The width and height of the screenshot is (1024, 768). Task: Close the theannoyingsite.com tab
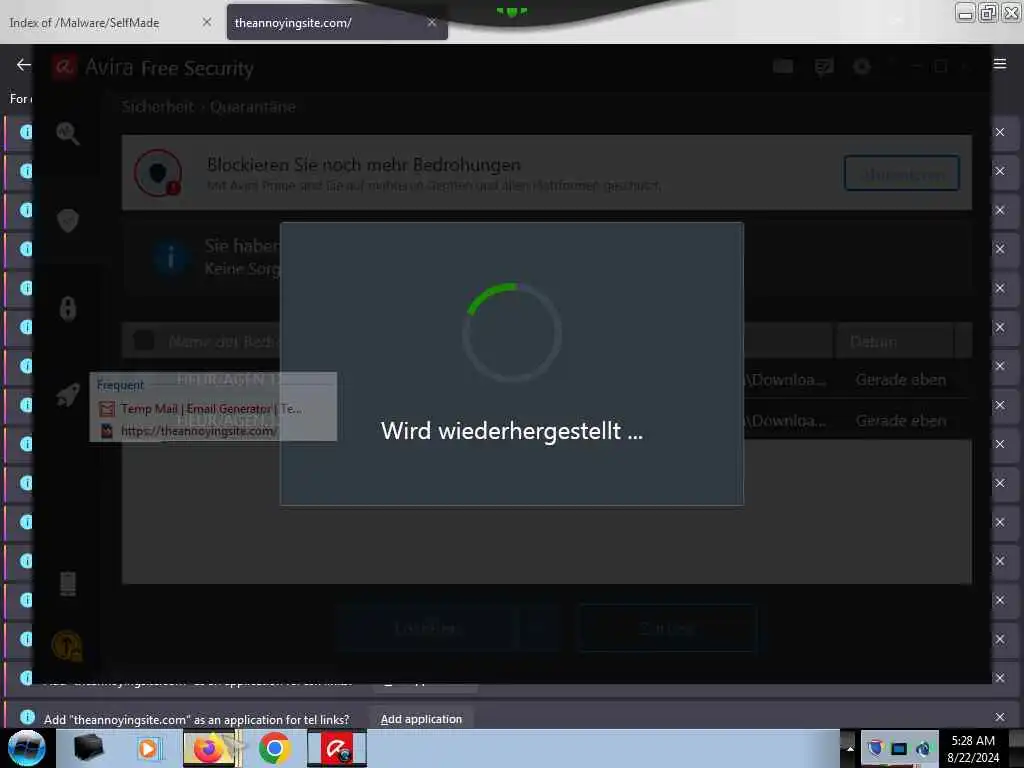pyautogui.click(x=432, y=22)
